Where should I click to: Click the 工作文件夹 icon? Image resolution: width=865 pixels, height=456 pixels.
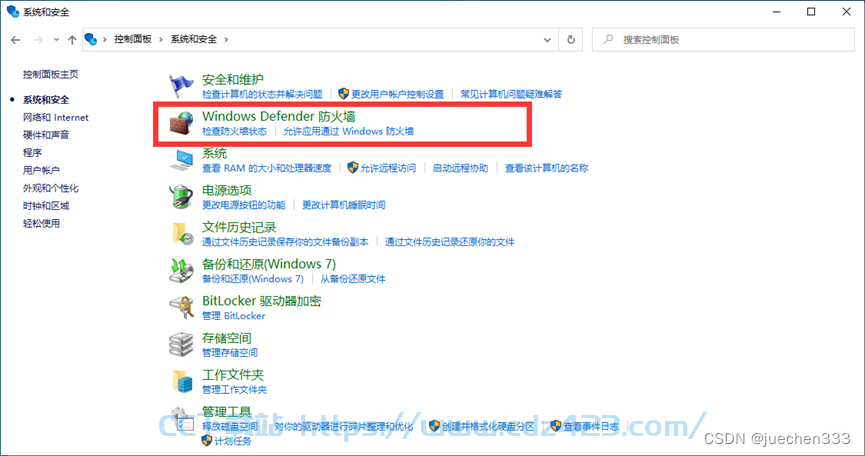[x=181, y=381]
